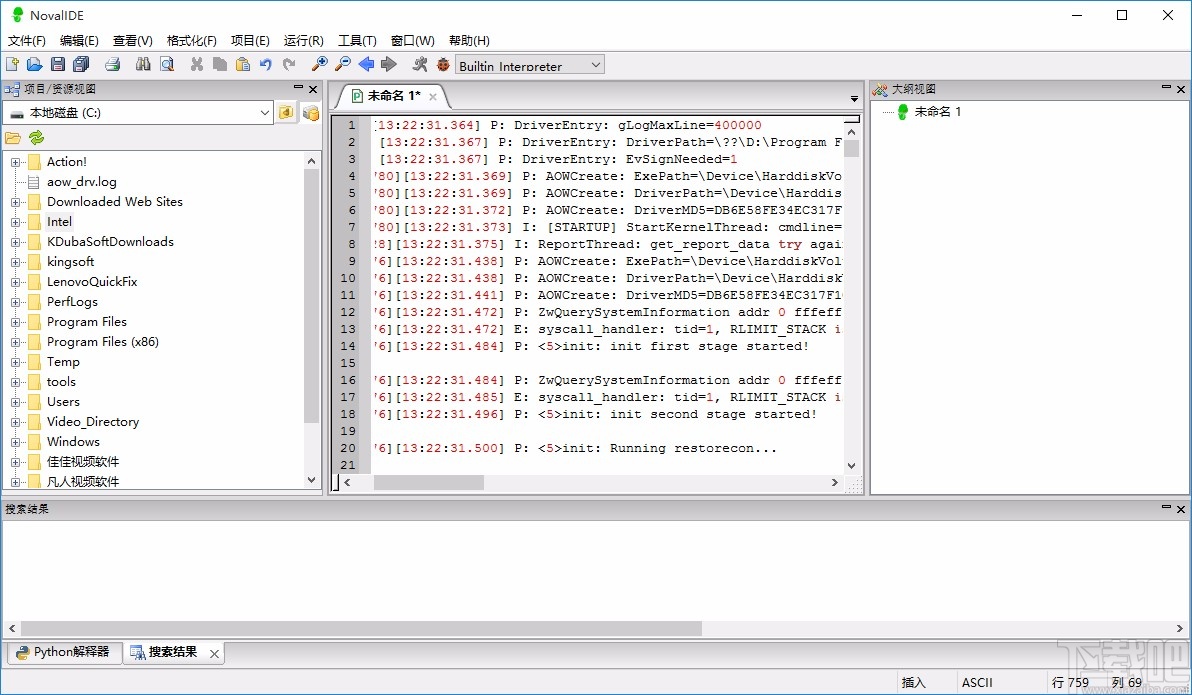
Task: Click the Save All toolbar icon
Action: click(81, 65)
